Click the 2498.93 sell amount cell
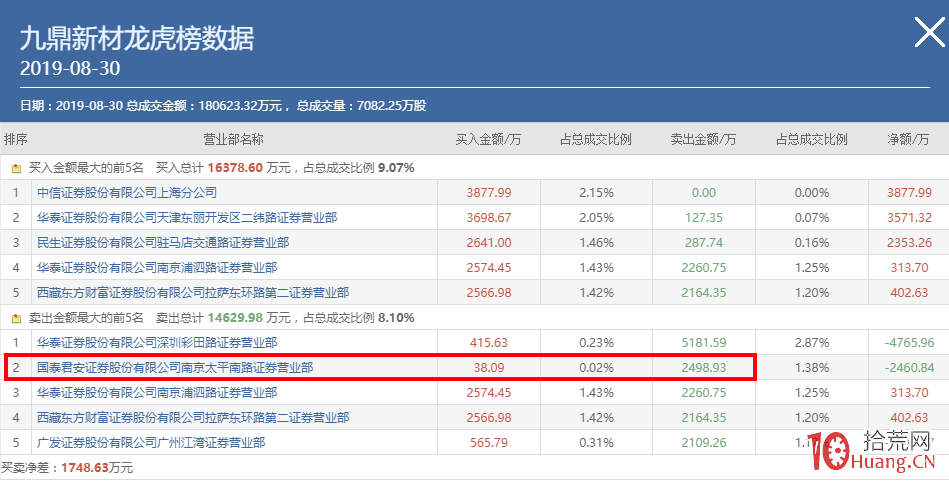This screenshot has height=481, width=949. point(704,367)
